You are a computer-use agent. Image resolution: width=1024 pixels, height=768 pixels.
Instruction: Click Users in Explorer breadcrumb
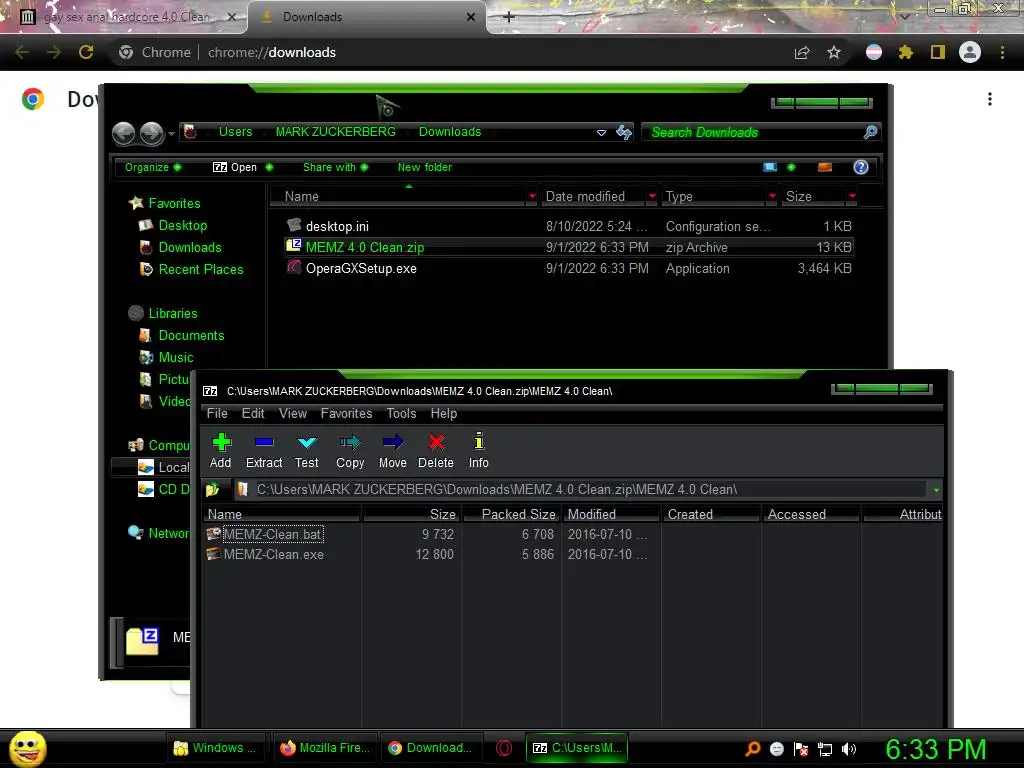click(x=235, y=132)
